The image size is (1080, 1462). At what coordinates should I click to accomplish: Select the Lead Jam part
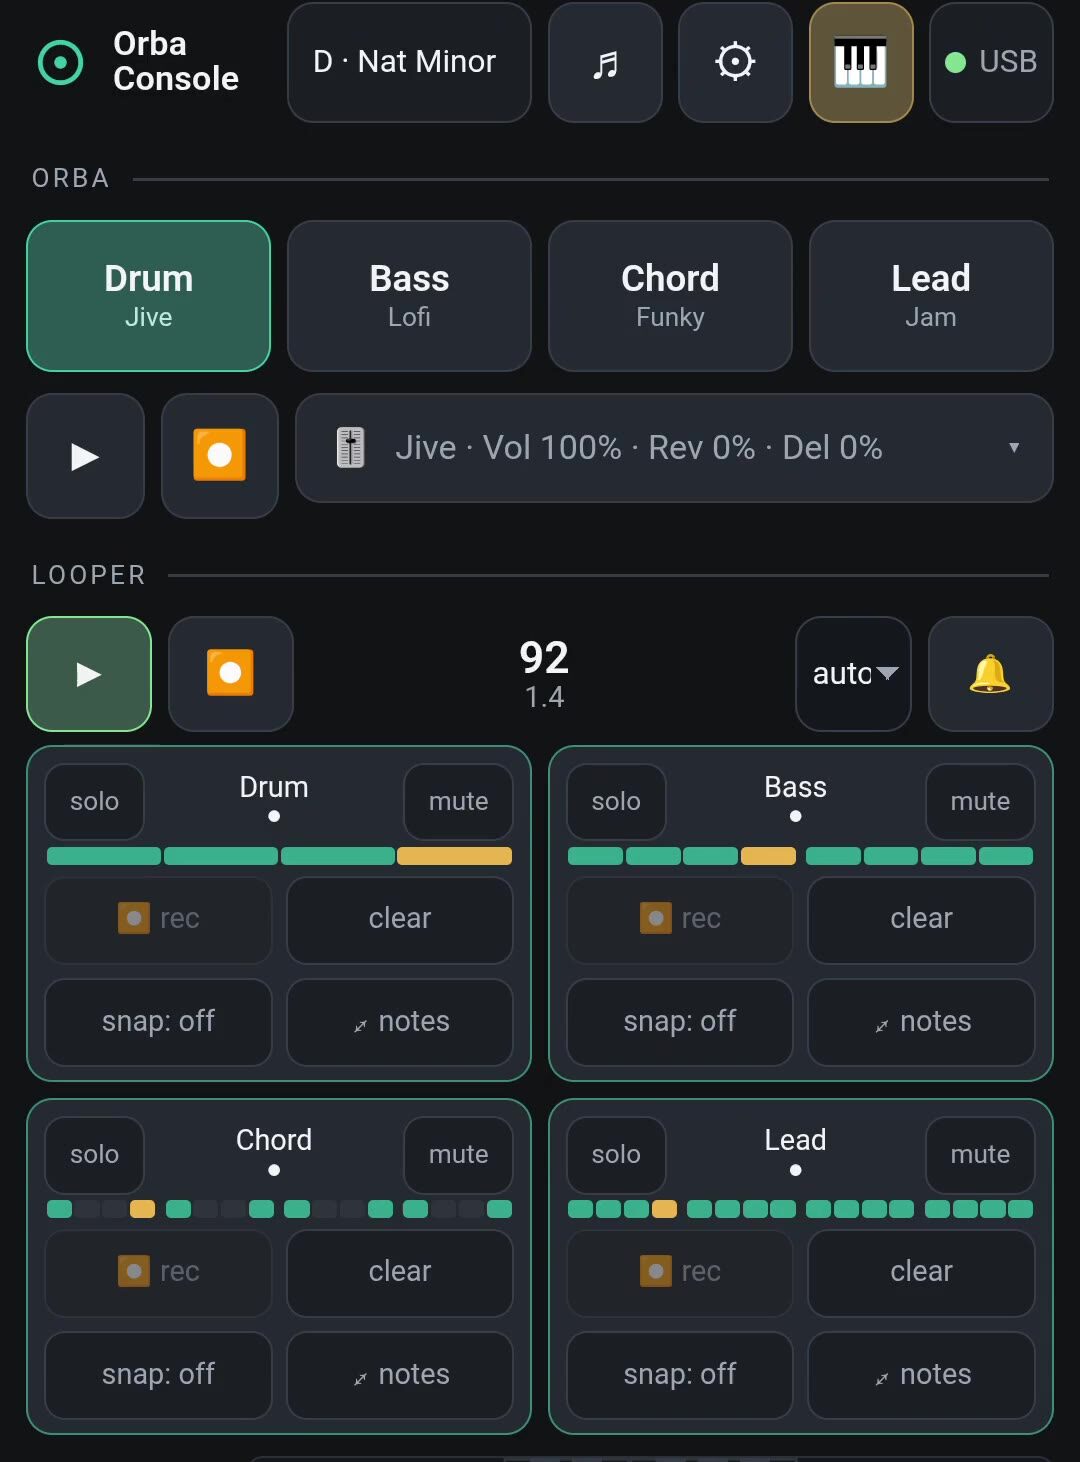[x=931, y=296]
